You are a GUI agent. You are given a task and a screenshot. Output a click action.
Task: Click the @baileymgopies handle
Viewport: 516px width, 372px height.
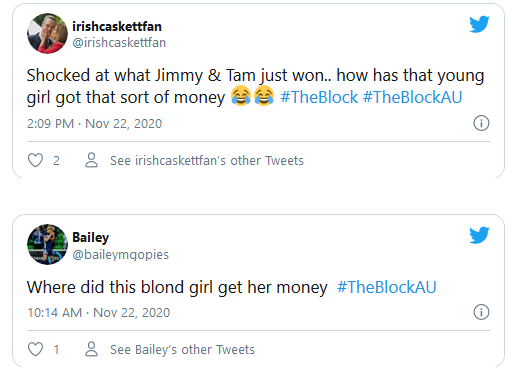pos(121,254)
